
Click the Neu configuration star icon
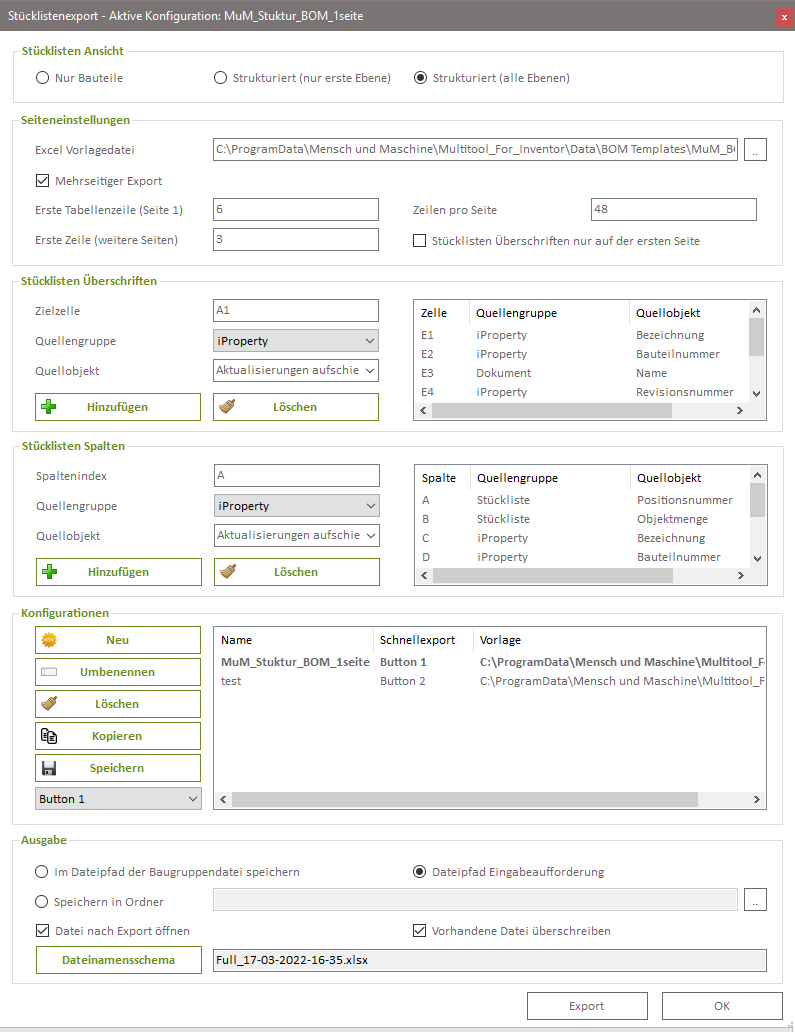[48, 640]
